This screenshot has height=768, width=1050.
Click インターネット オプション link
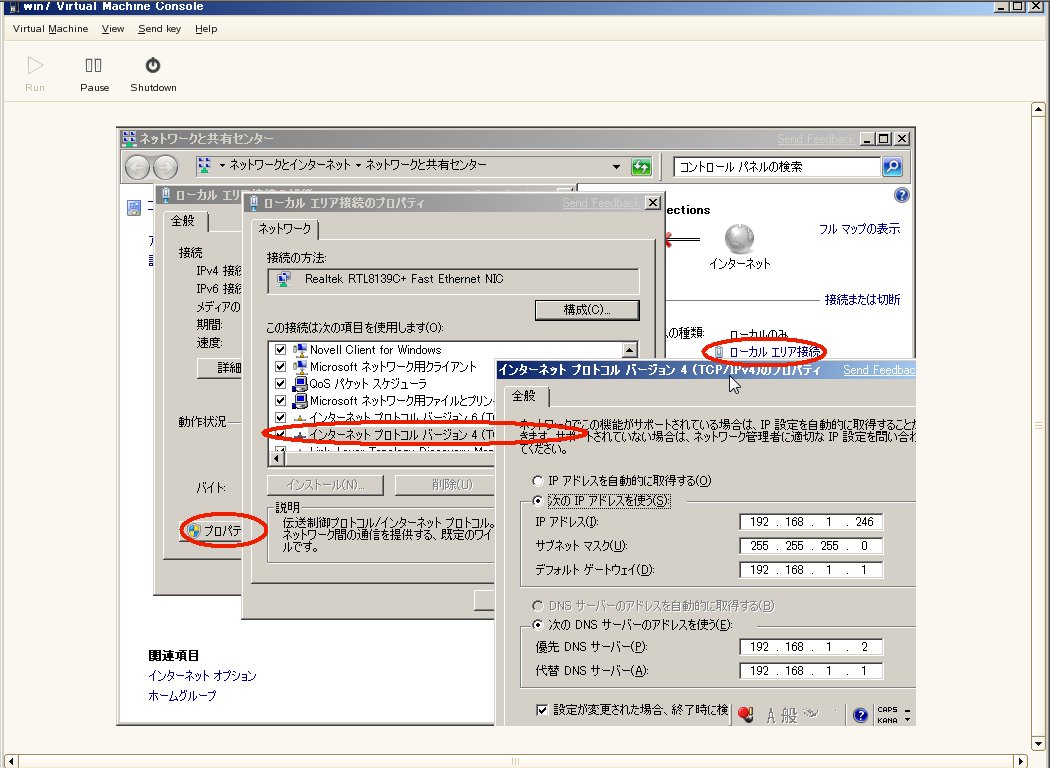point(202,676)
